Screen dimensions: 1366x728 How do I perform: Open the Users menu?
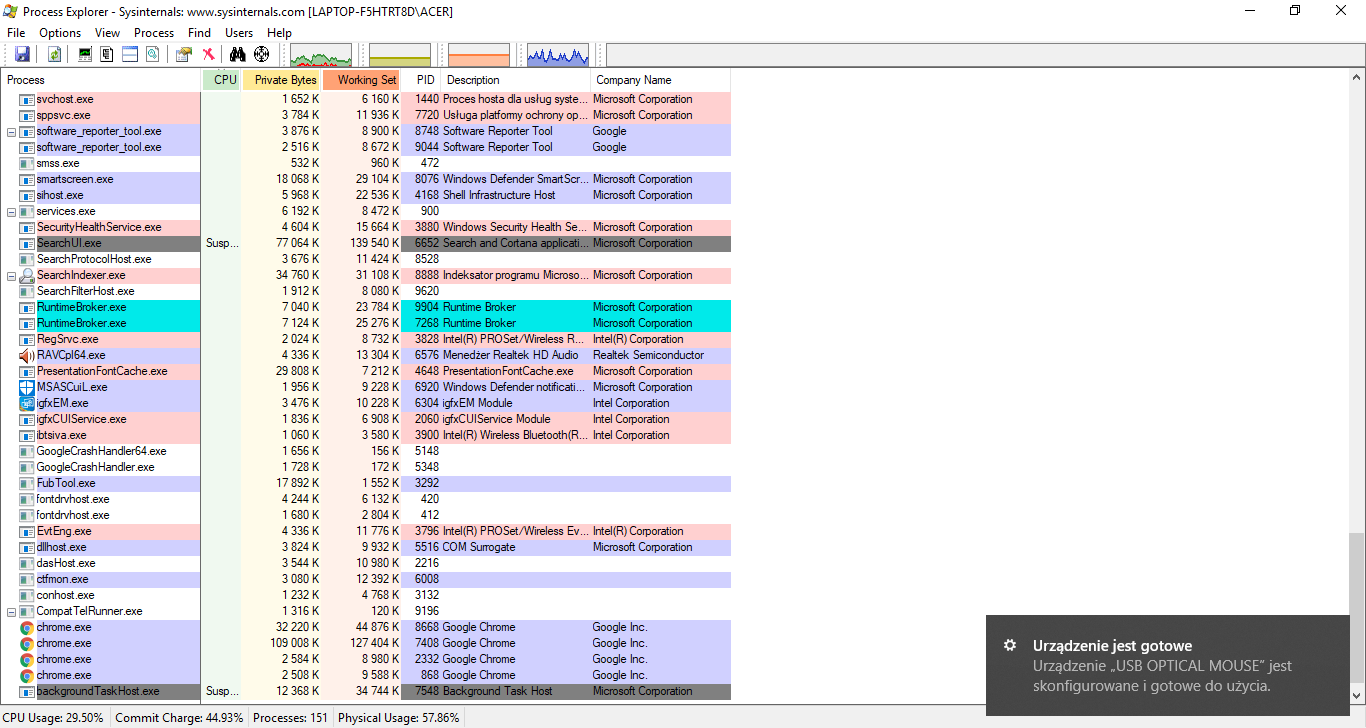239,33
